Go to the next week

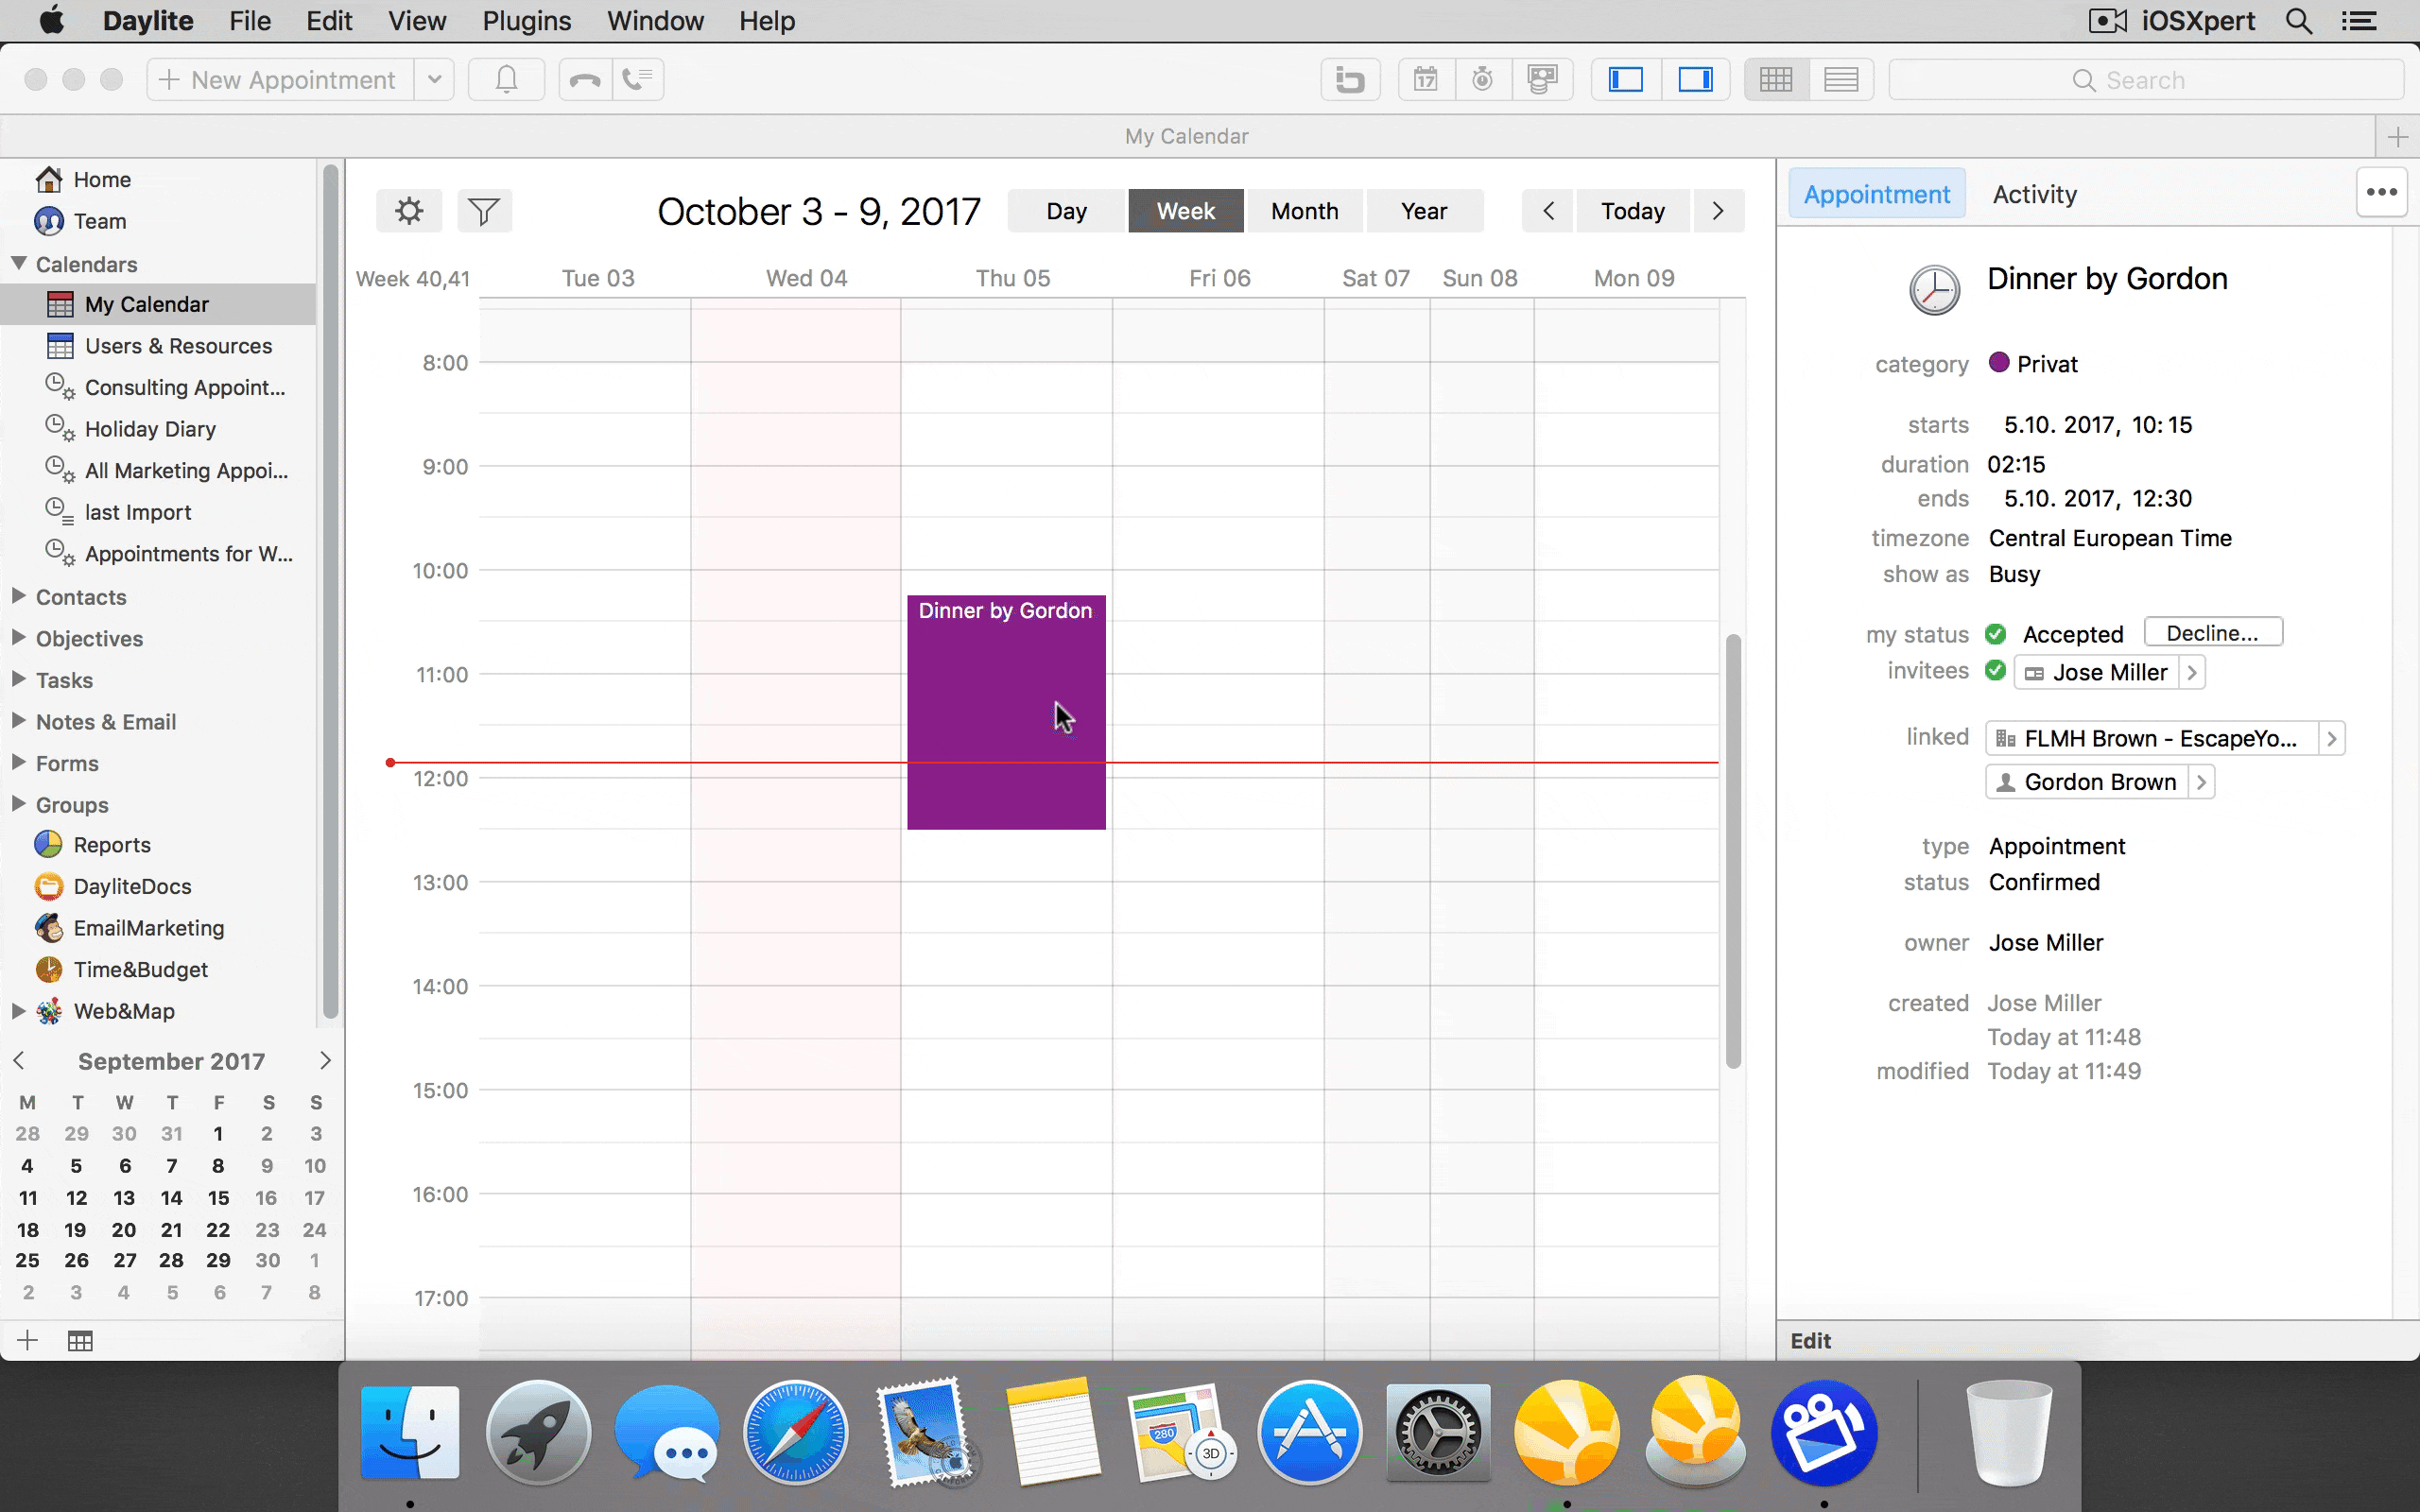click(x=1718, y=211)
